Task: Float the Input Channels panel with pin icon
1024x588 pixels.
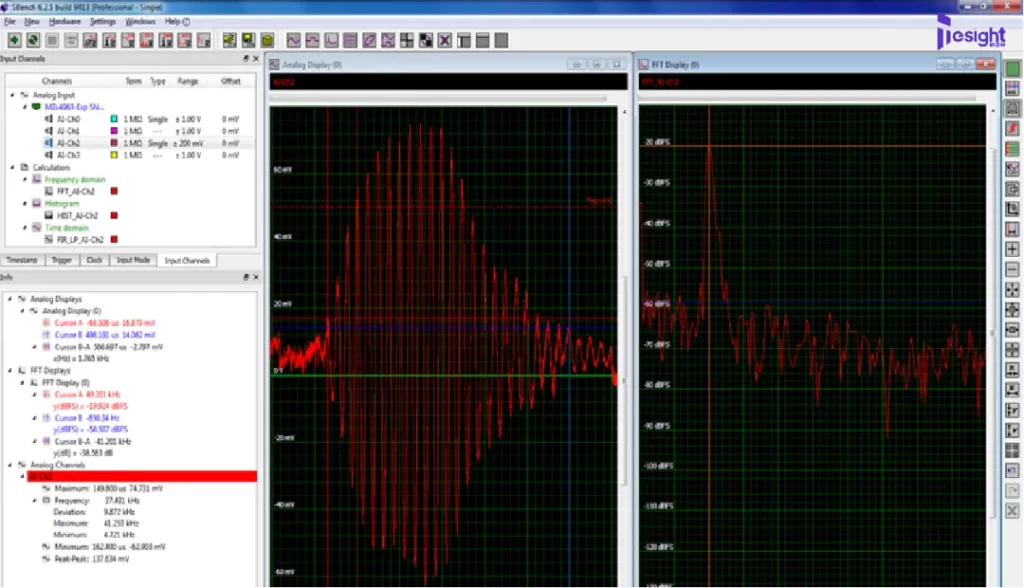Action: pos(246,59)
